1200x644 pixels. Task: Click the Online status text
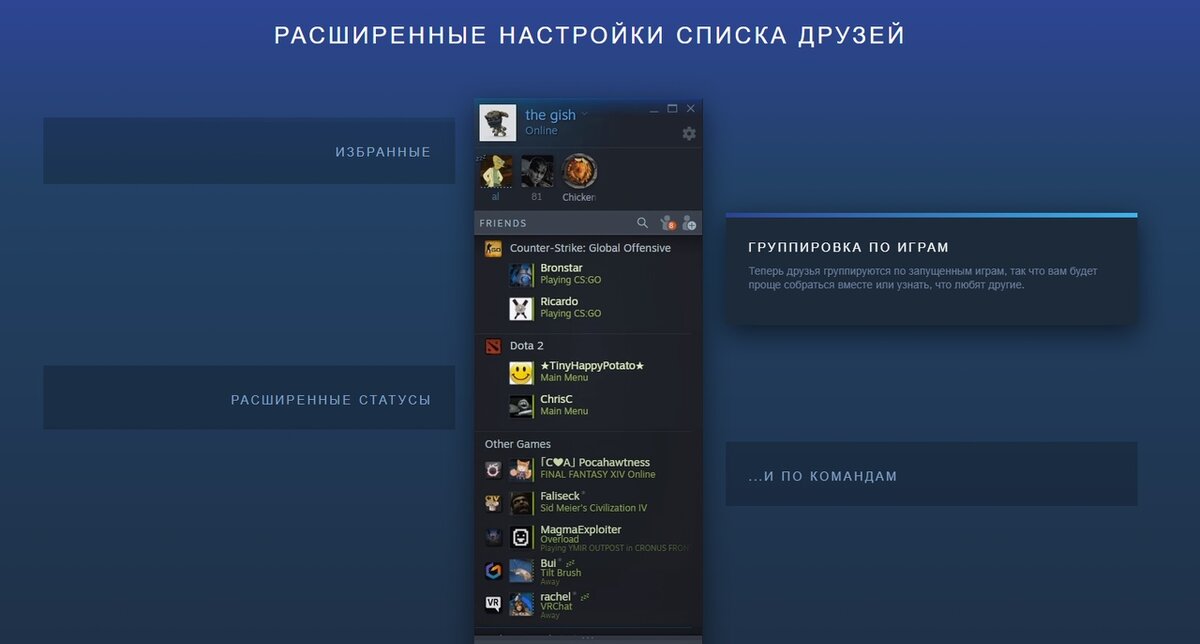tap(541, 131)
